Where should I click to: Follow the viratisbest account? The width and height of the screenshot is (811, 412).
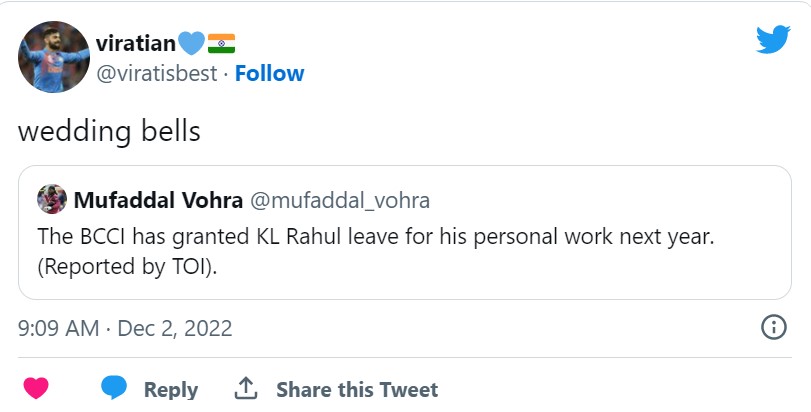click(x=270, y=74)
